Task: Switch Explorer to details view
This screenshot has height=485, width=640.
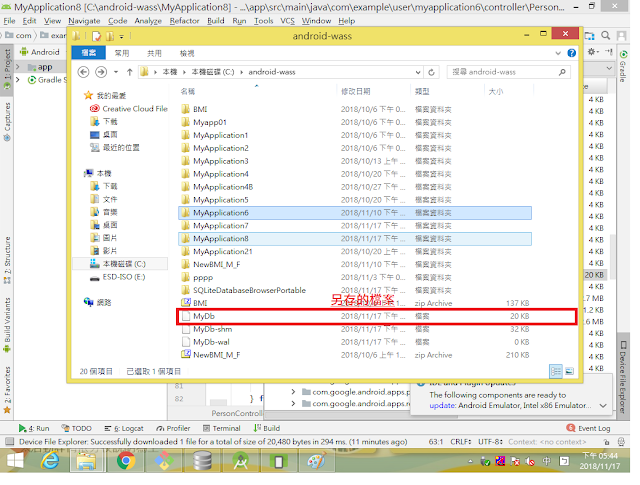Action: (556, 371)
